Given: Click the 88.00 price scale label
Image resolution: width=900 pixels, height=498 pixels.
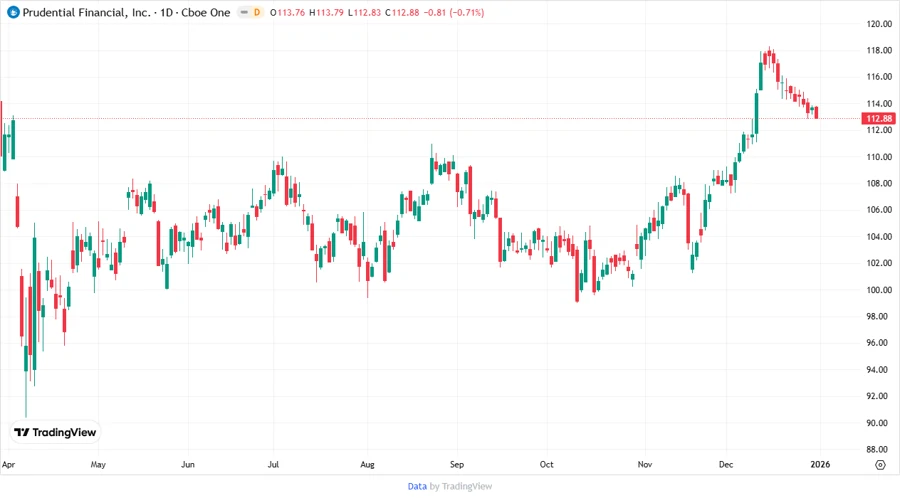Looking at the screenshot, I should (879, 449).
